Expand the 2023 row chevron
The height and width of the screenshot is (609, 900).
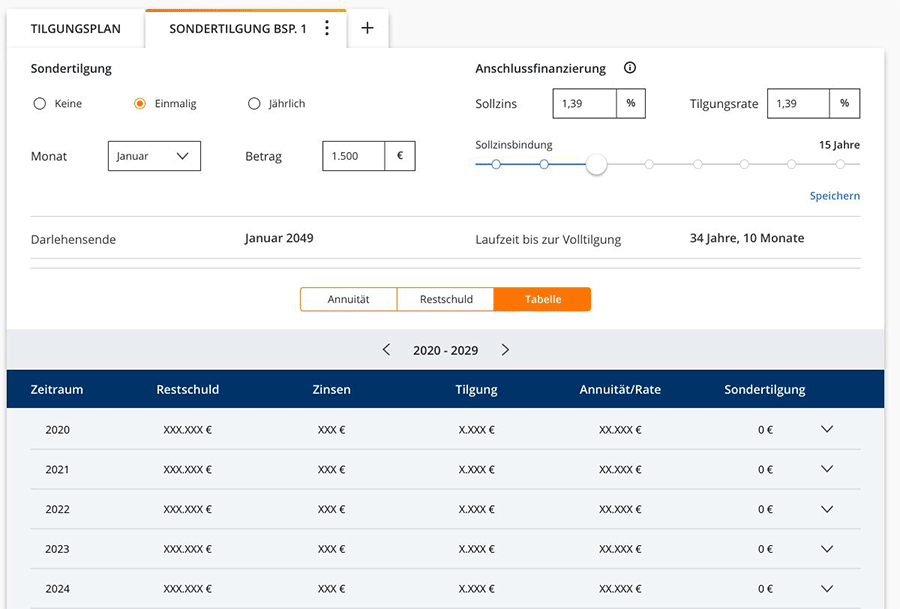tap(826, 549)
